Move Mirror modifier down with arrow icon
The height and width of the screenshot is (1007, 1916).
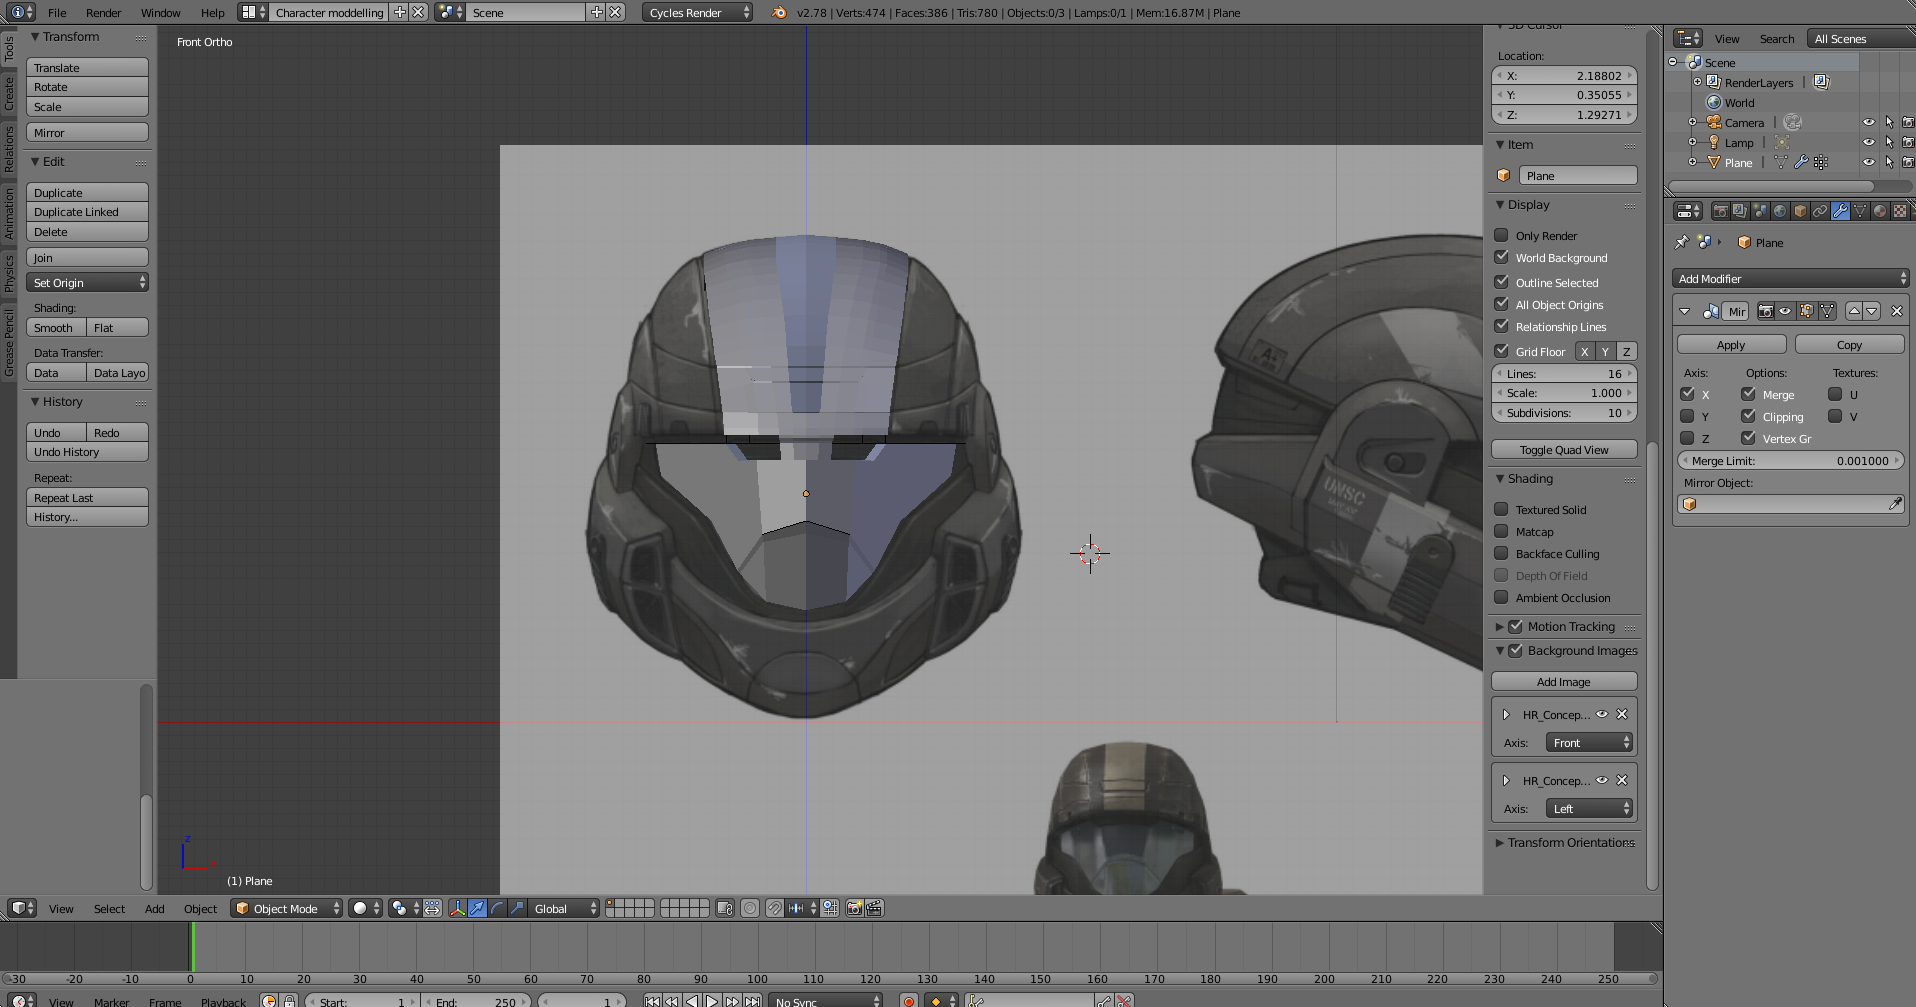[x=1872, y=311]
